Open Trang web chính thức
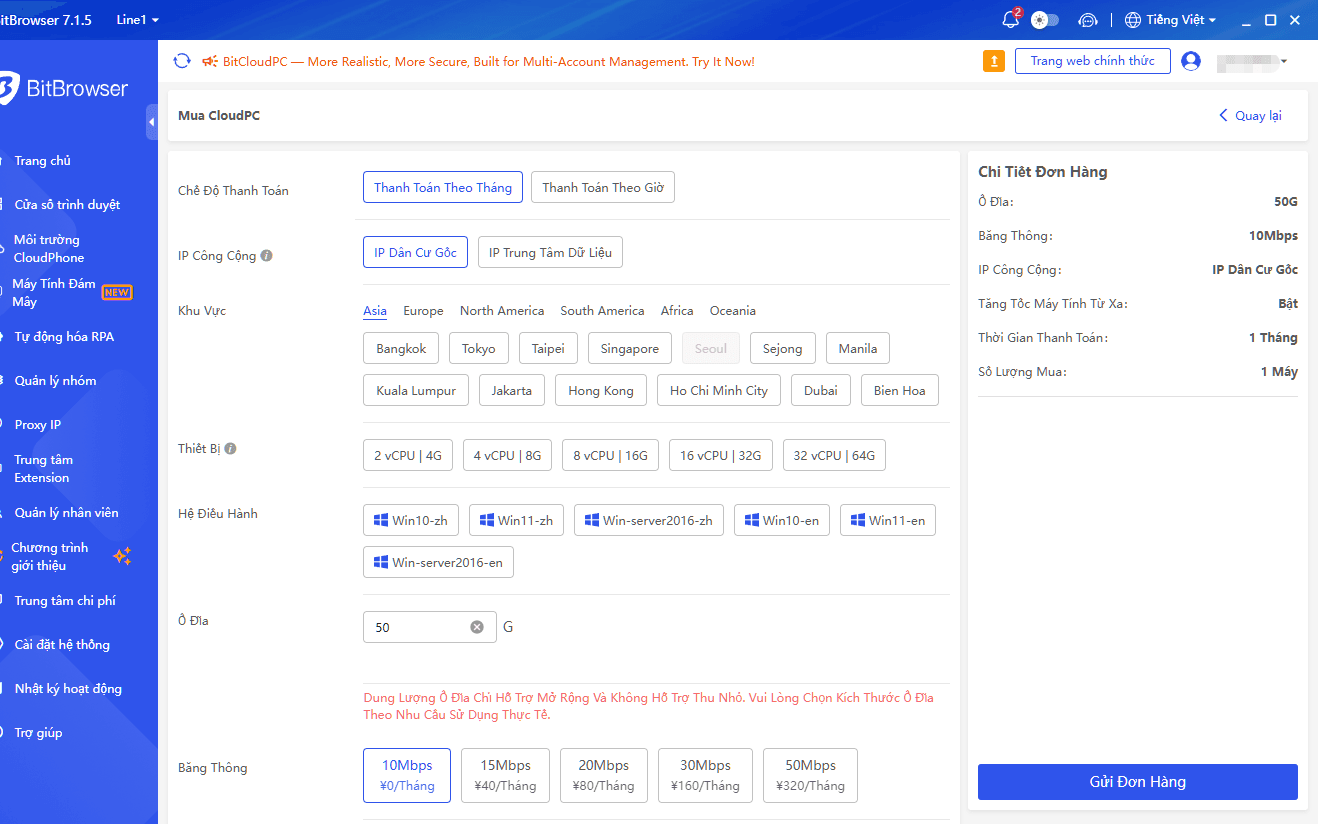 [1092, 61]
